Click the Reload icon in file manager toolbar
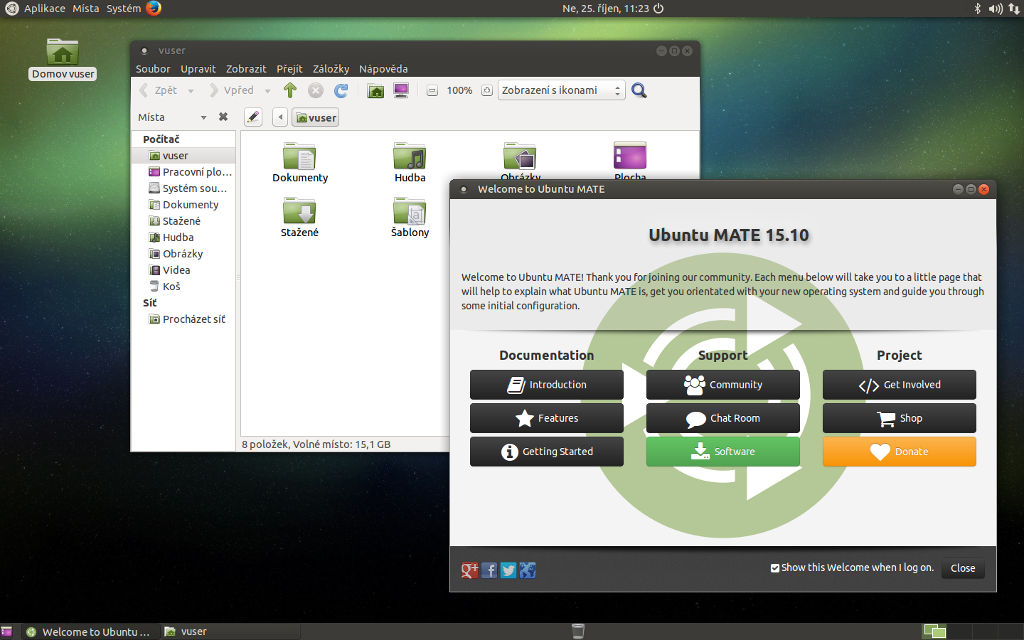 tap(341, 90)
